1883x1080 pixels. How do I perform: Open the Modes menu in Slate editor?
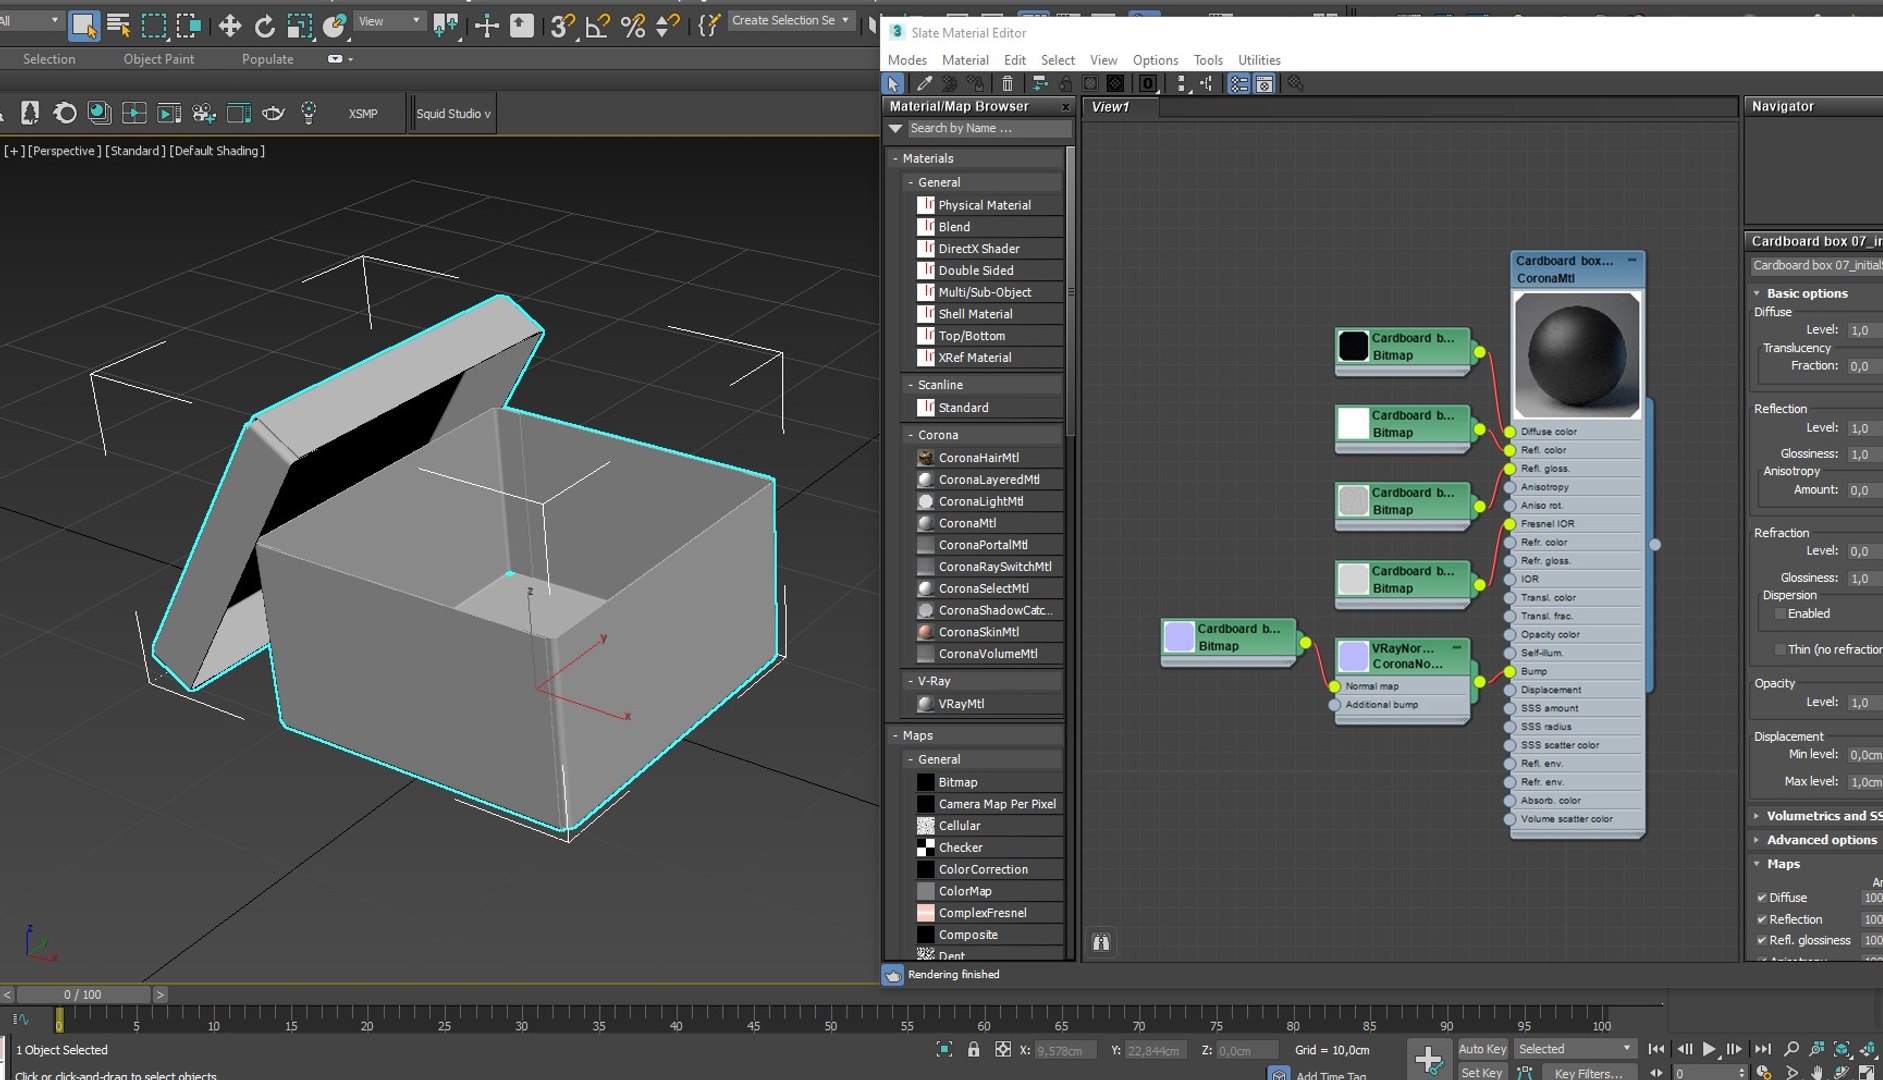pos(907,60)
